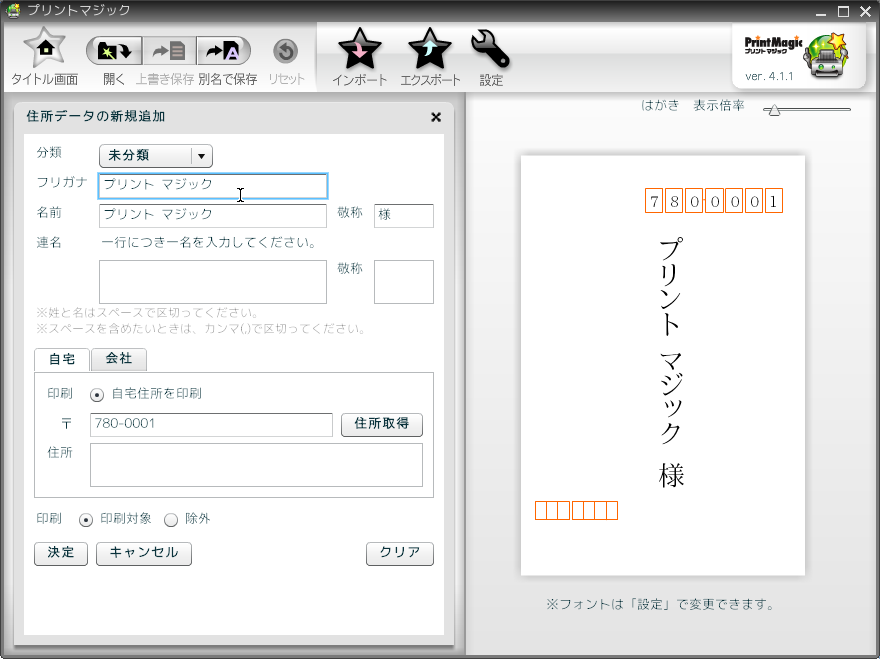The image size is (880, 659).
Task: Close the 住所データの新規追加 panel
Action: (436, 117)
